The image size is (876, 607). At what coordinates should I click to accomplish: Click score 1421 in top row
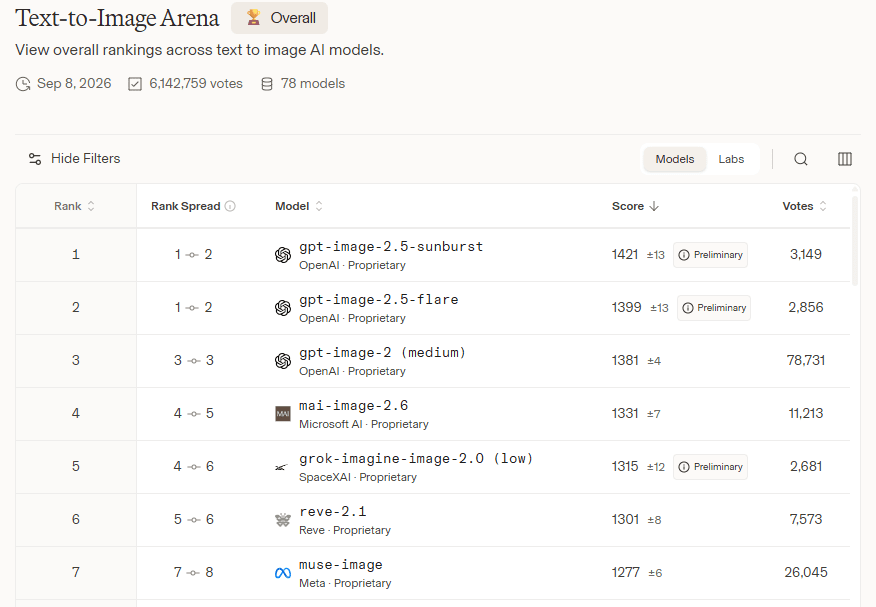tap(625, 255)
